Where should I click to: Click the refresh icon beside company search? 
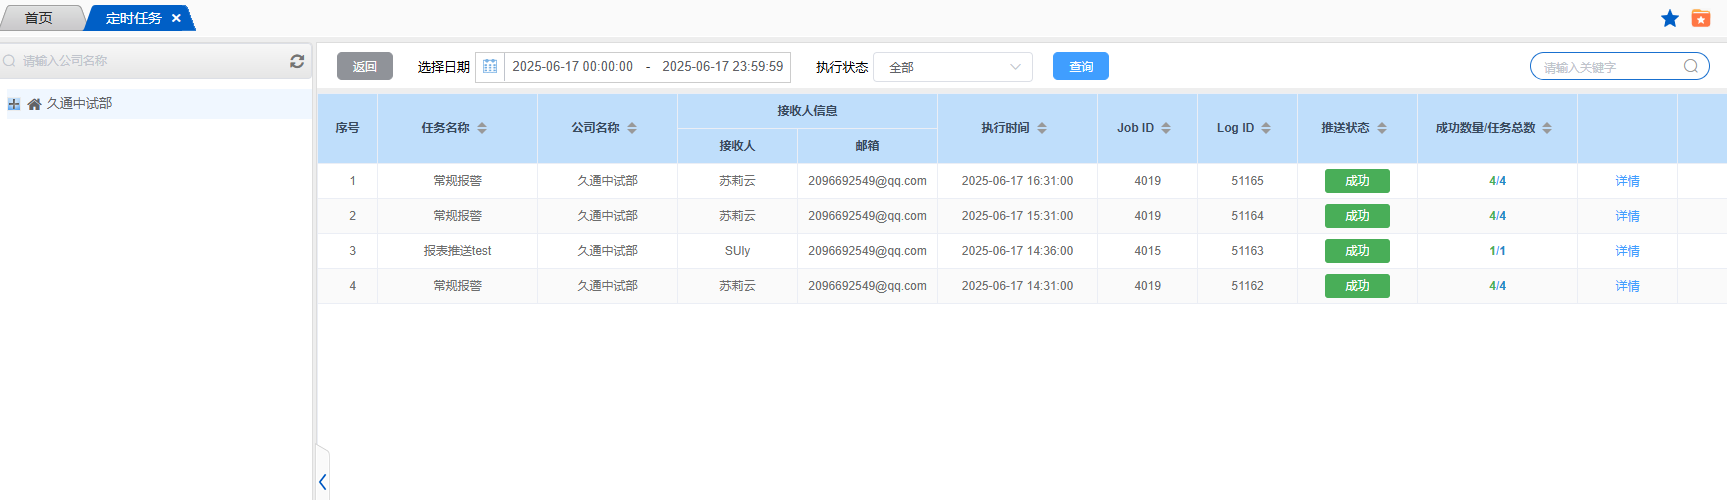pyautogui.click(x=297, y=61)
